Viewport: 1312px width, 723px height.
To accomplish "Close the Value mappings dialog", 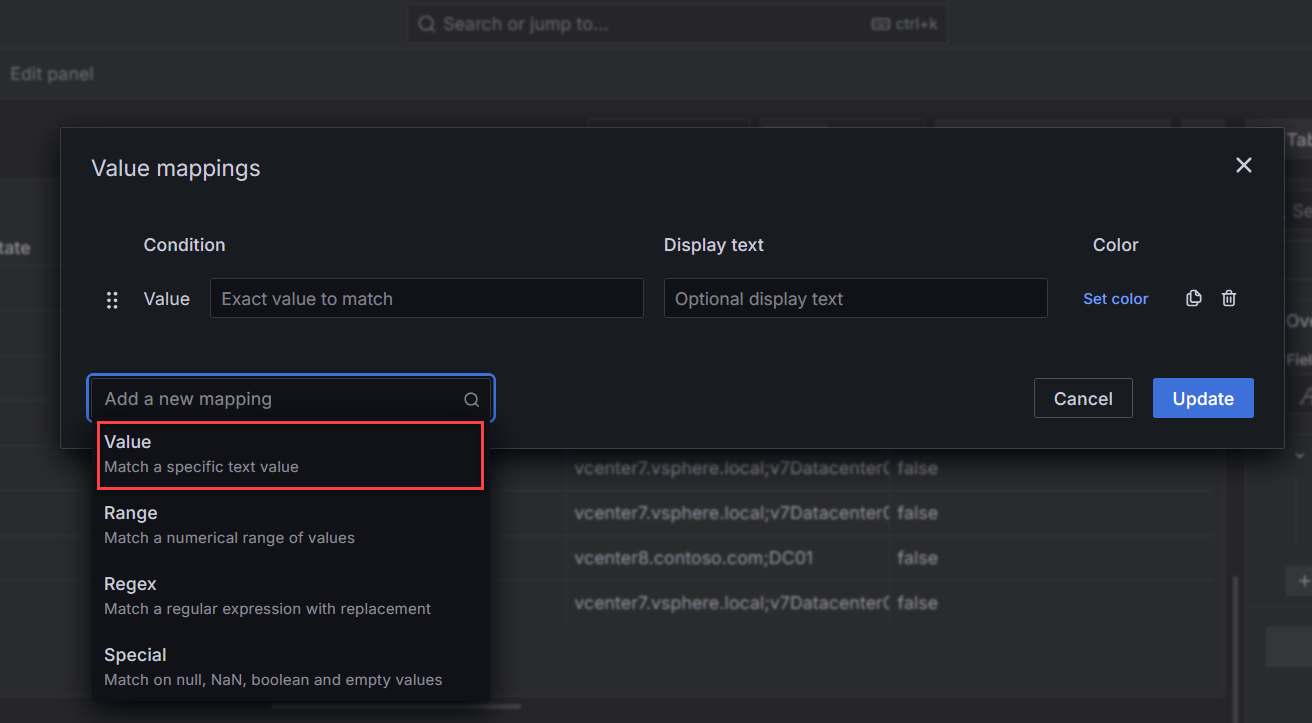I will point(1243,165).
